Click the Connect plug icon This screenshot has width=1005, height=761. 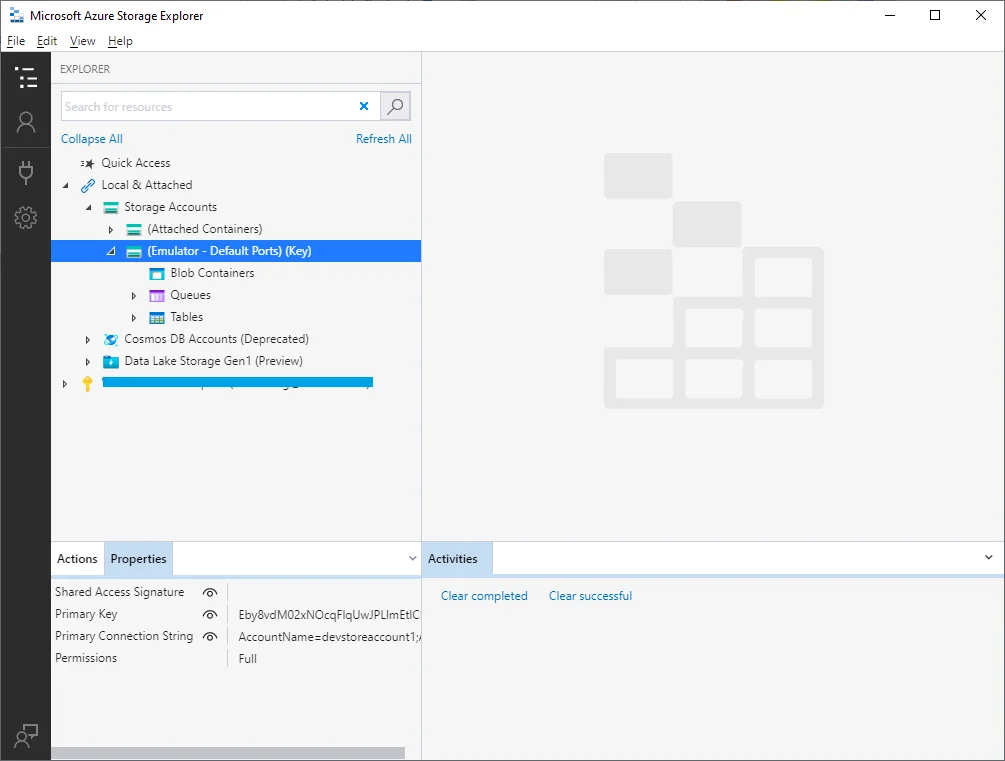click(x=26, y=172)
